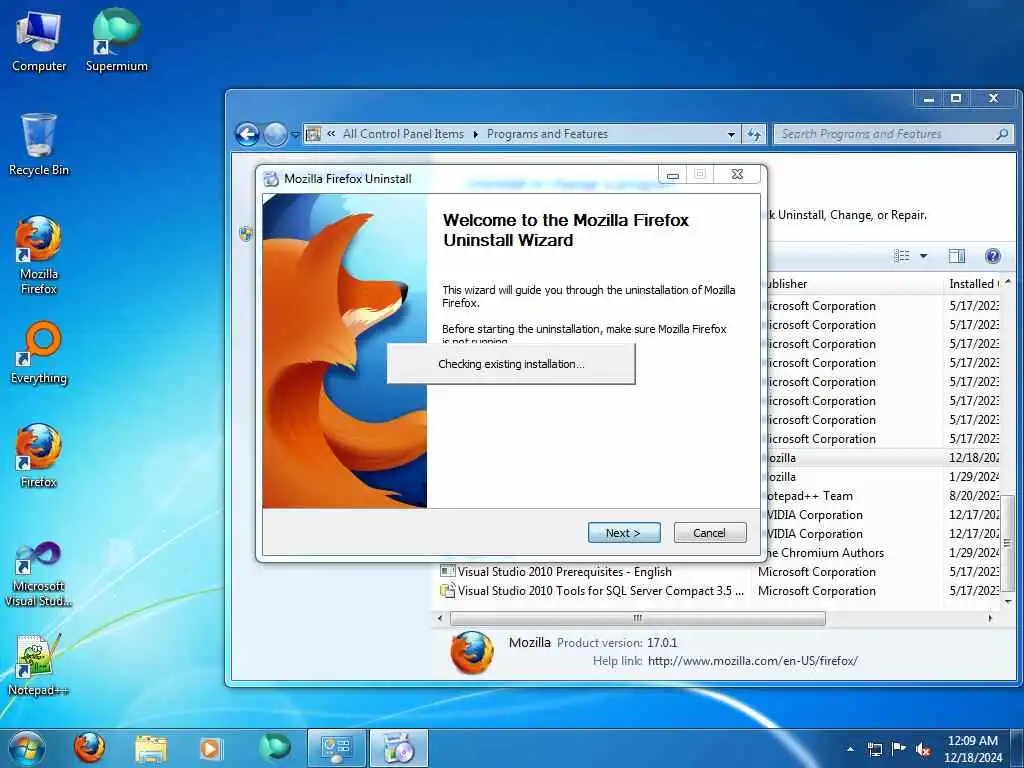Open Windows Media Player from the taskbar
Image resolution: width=1024 pixels, height=768 pixels.
coord(211,748)
